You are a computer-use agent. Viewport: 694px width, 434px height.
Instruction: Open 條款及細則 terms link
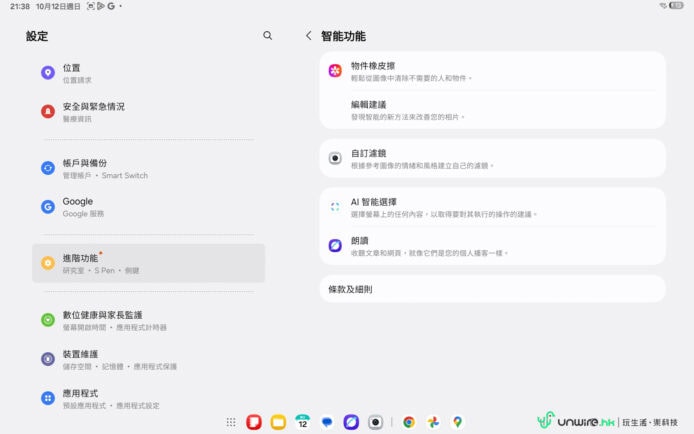[492, 289]
